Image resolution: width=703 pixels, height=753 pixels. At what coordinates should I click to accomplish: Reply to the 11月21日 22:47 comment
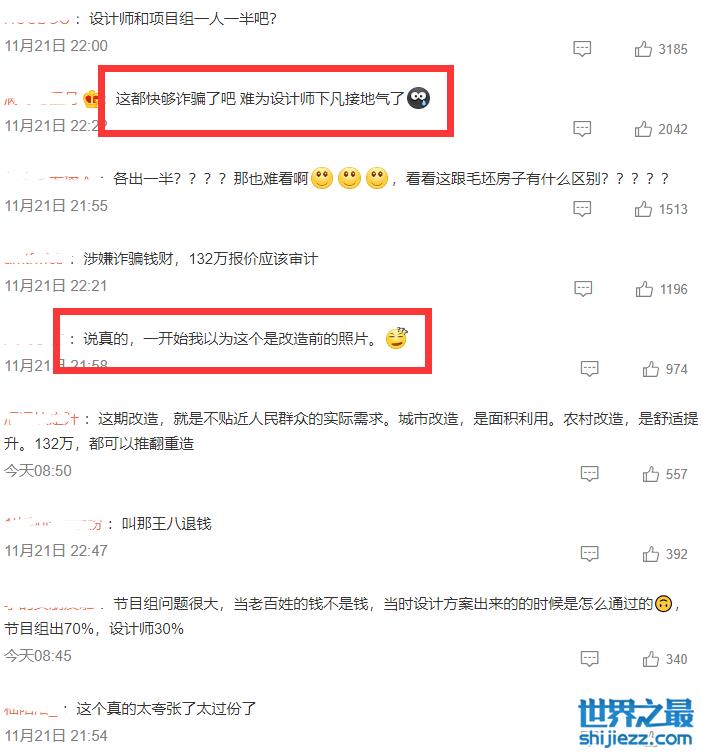pos(589,554)
